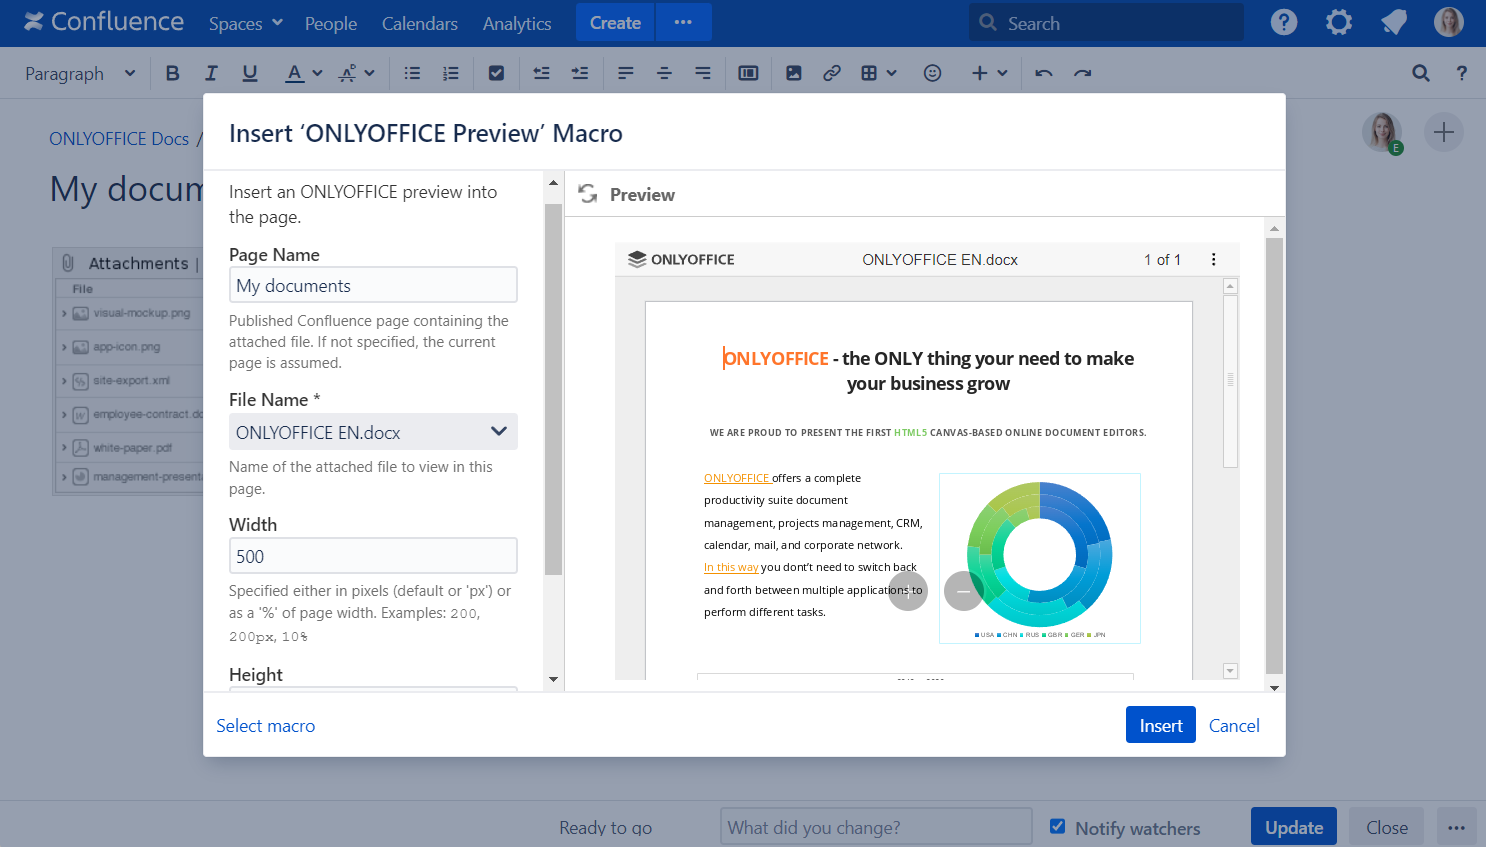Viewport: 1486px width, 847px height.
Task: Click the undo arrow icon
Action: click(x=1044, y=73)
